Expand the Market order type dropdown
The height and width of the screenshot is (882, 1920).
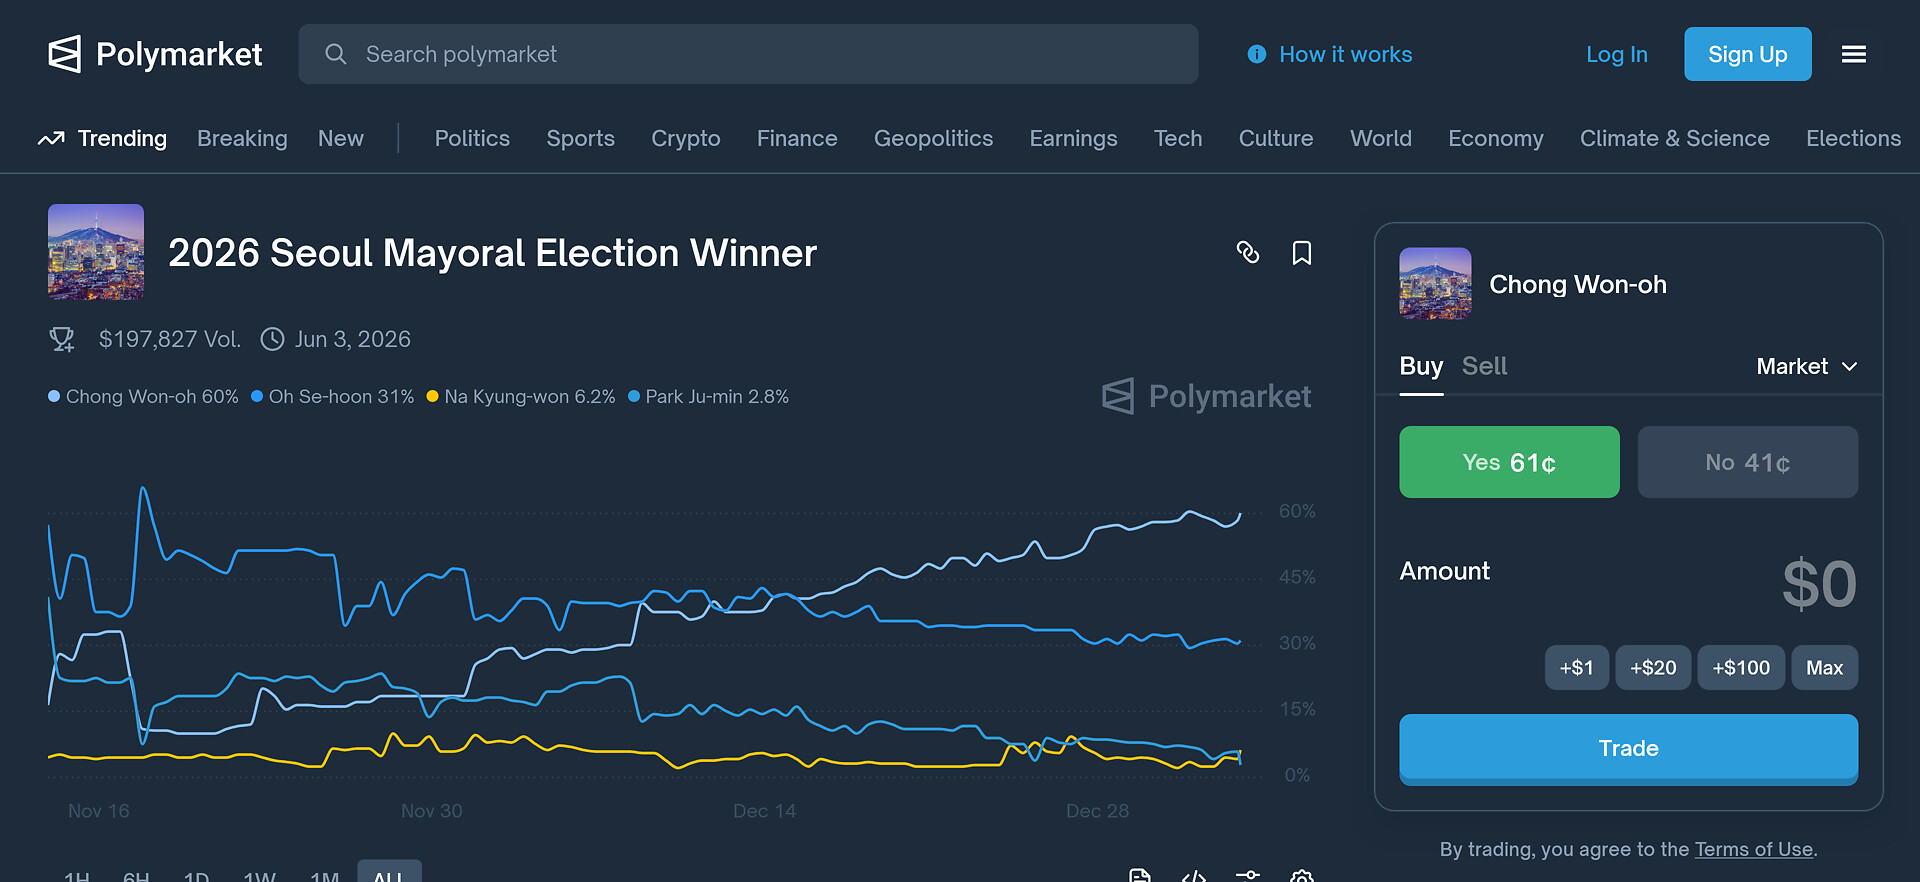click(x=1806, y=366)
